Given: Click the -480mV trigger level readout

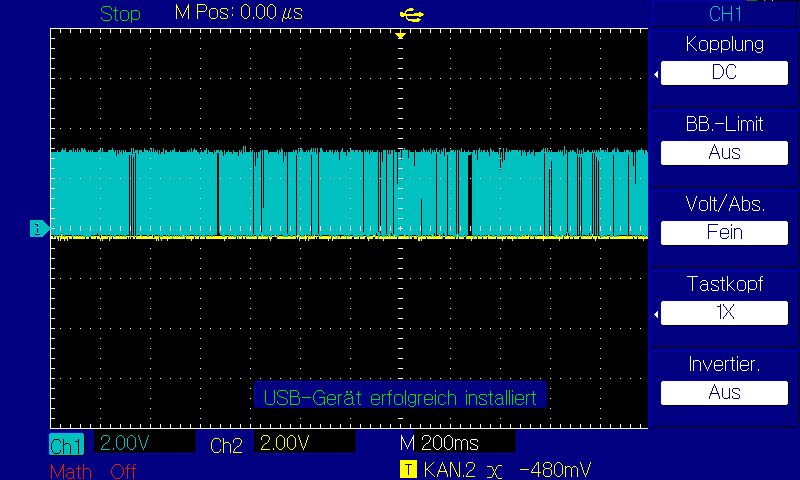Looking at the screenshot, I should [x=555, y=469].
